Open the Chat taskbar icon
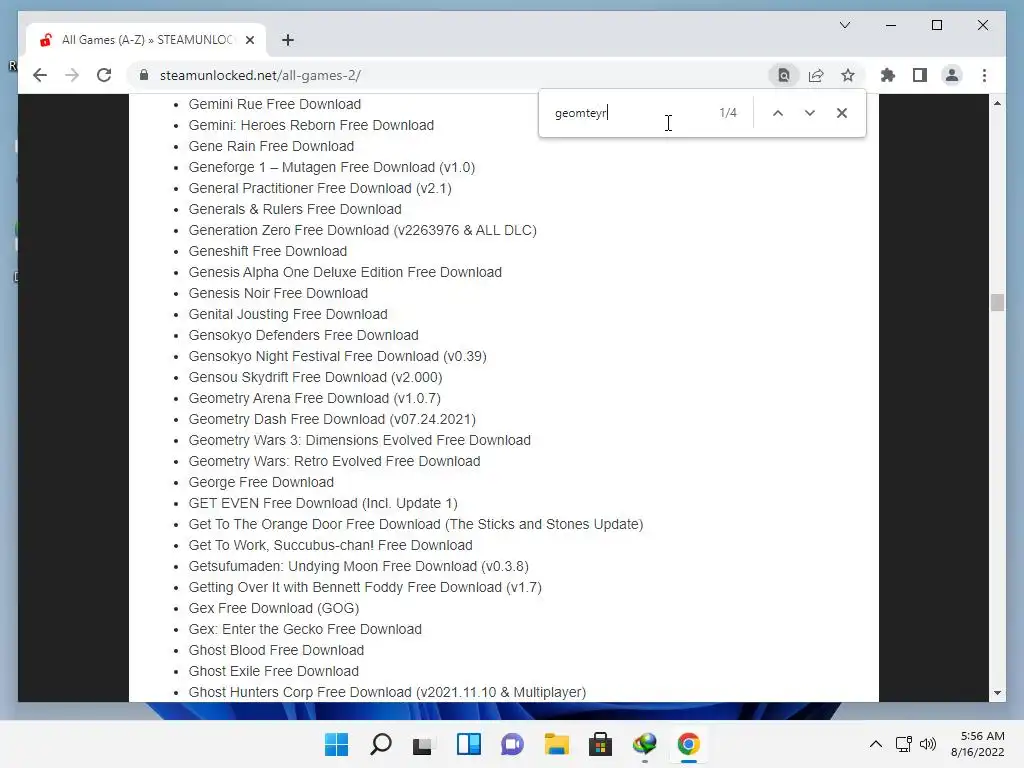 click(513, 744)
